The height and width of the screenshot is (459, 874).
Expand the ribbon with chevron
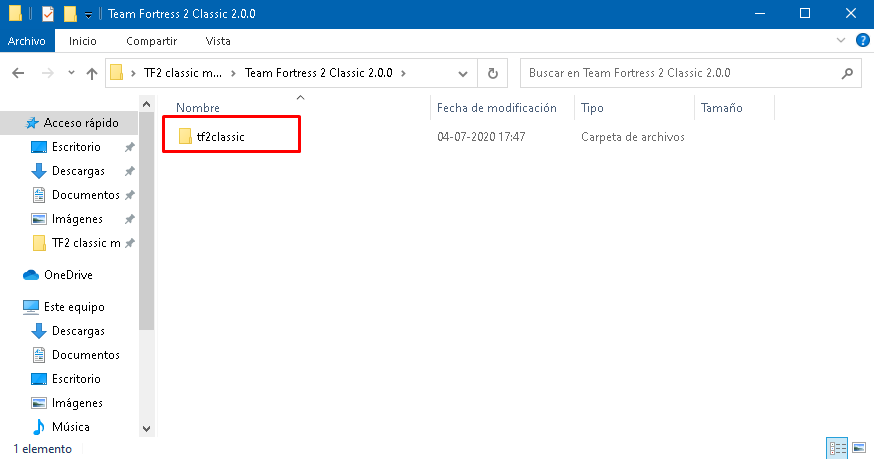[841, 40]
